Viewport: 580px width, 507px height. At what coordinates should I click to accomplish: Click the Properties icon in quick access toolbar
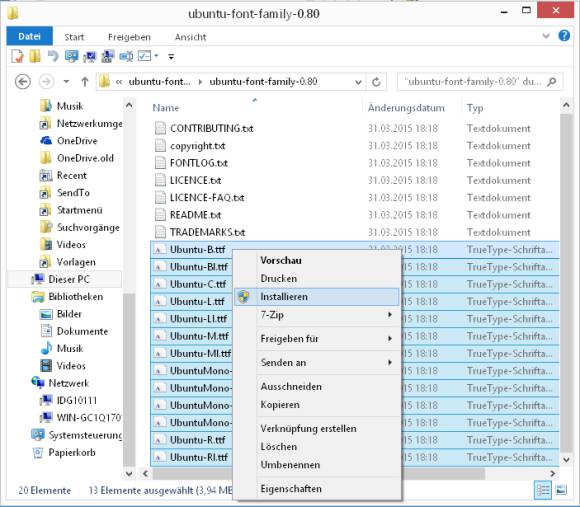pyautogui.click(x=17, y=56)
